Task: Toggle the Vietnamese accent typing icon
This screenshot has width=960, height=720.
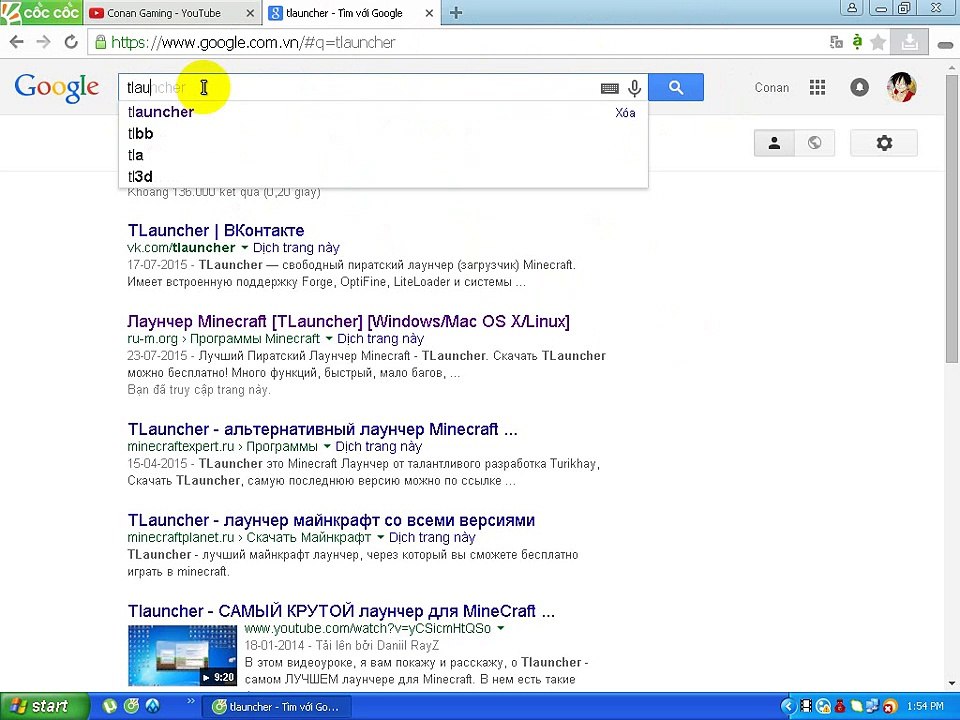Action: coord(857,42)
